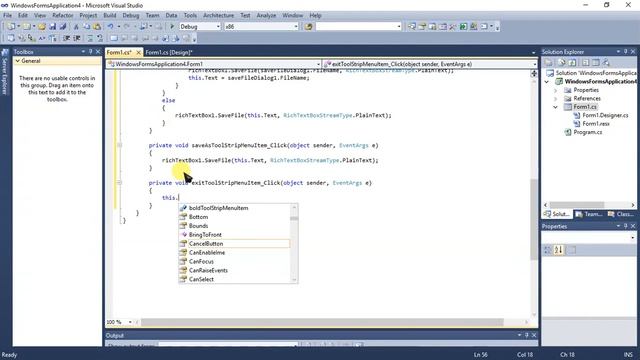Open the Analyze menu

pos(266,16)
